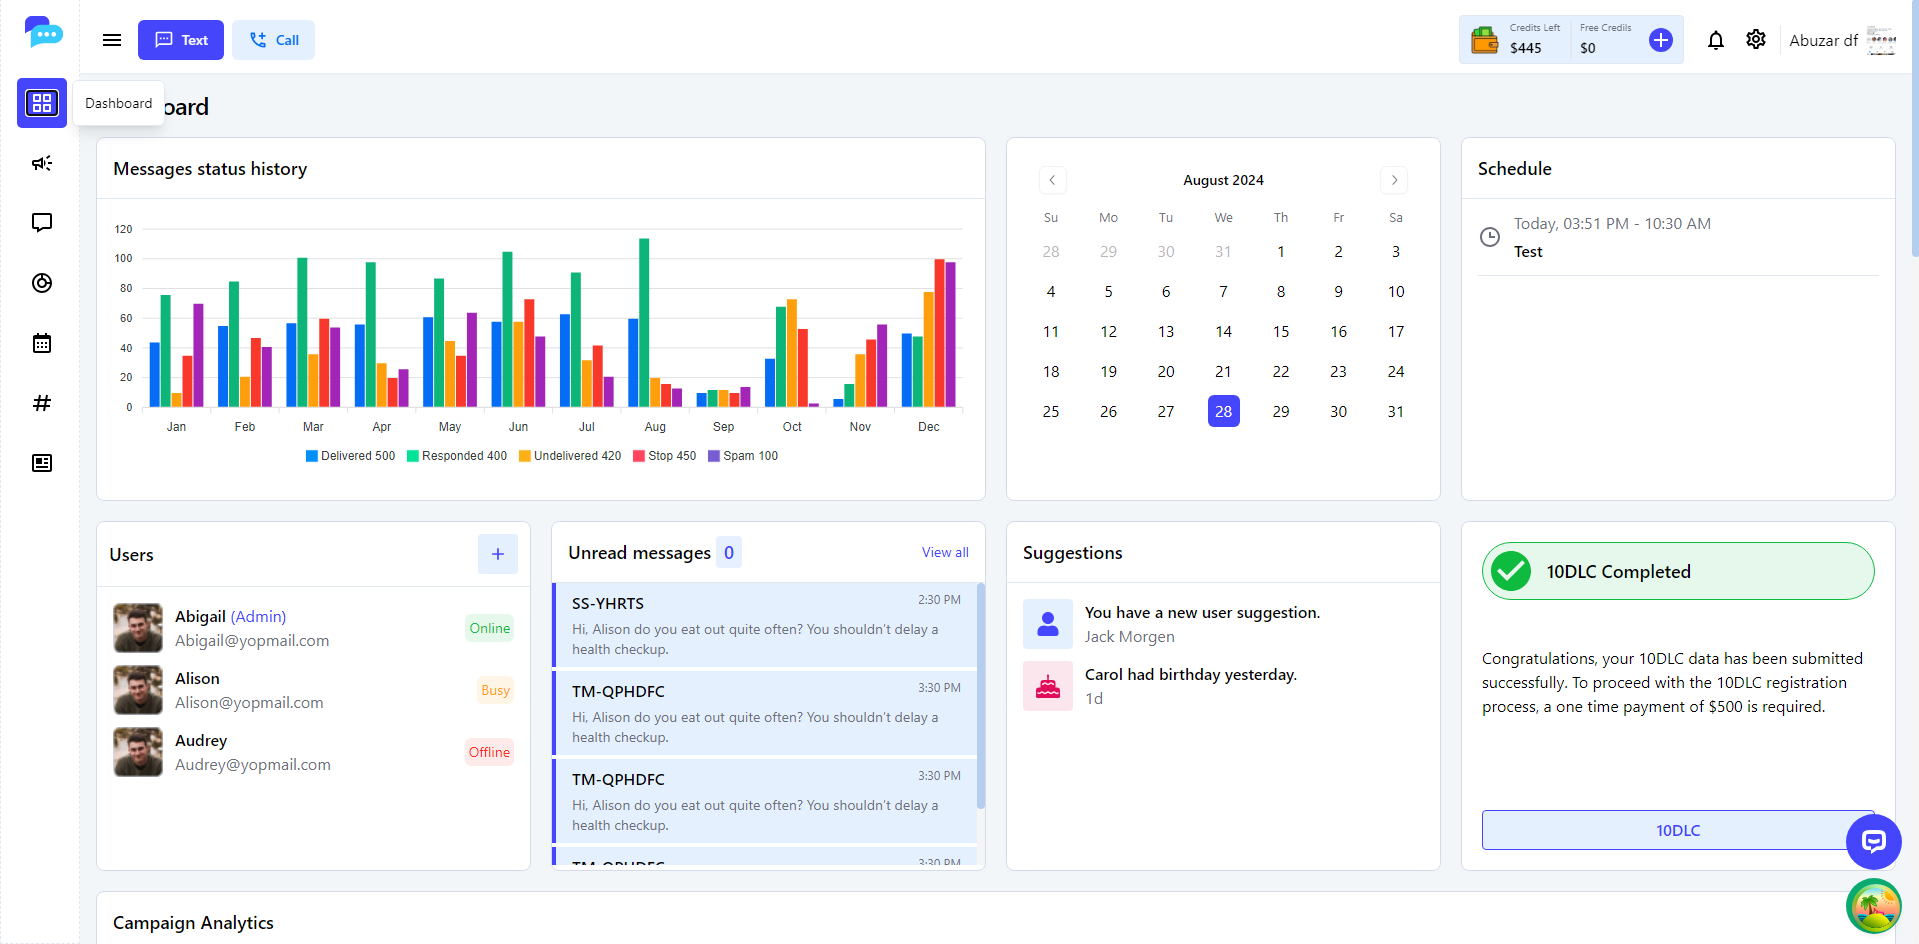Open the settings gear icon
This screenshot has width=1919, height=944.
[x=1756, y=40]
